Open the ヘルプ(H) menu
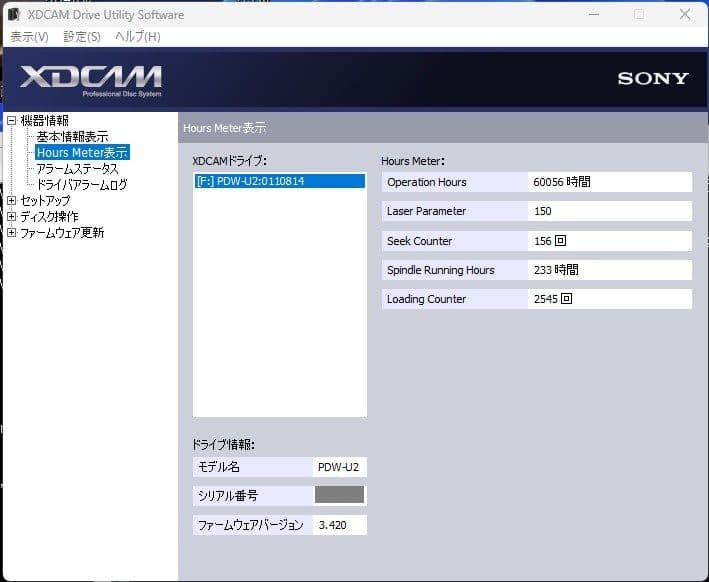This screenshot has height=582, width=709. (x=138, y=37)
